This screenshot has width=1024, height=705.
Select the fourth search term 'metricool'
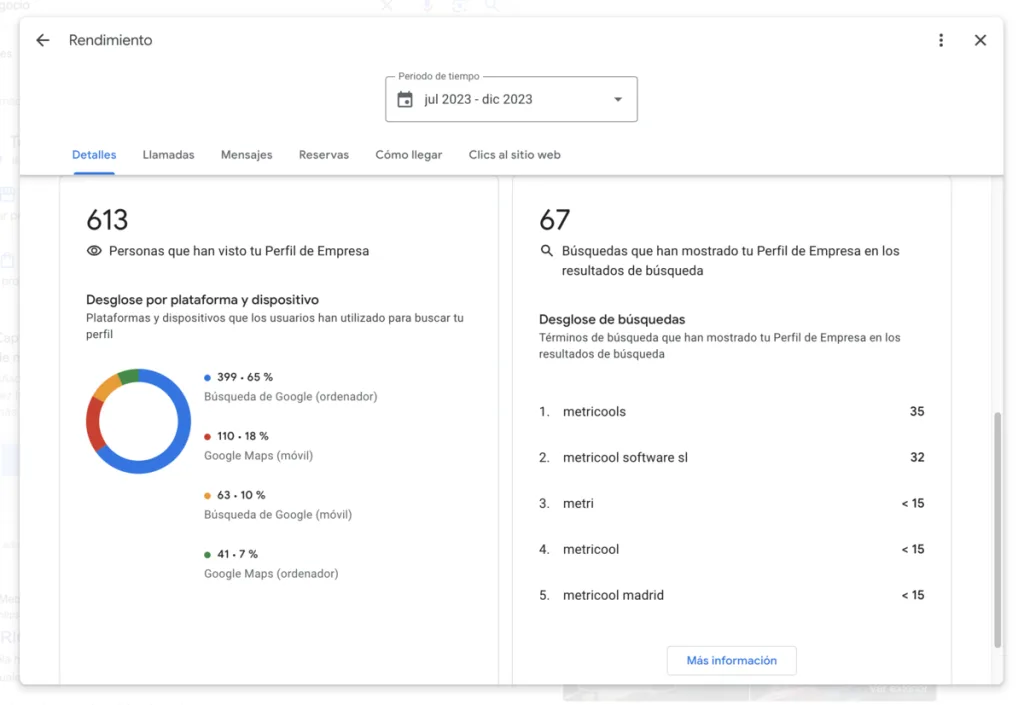[591, 549]
